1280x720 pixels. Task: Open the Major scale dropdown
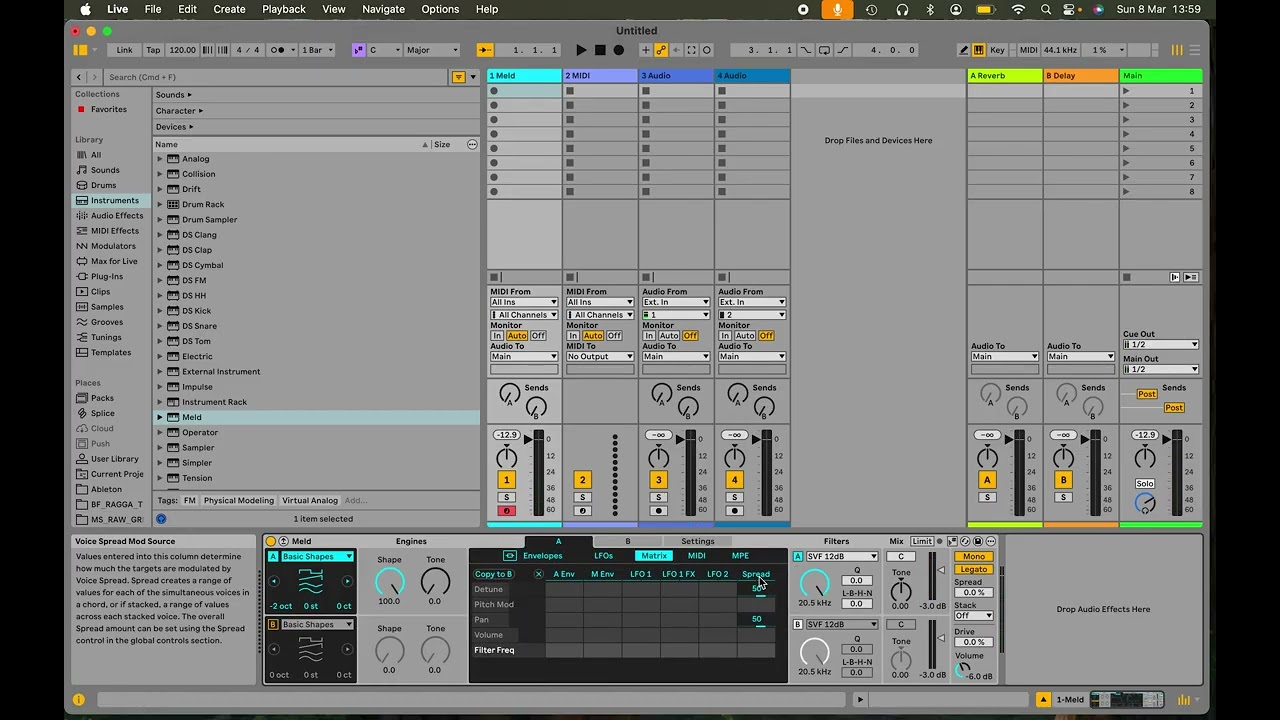[432, 50]
